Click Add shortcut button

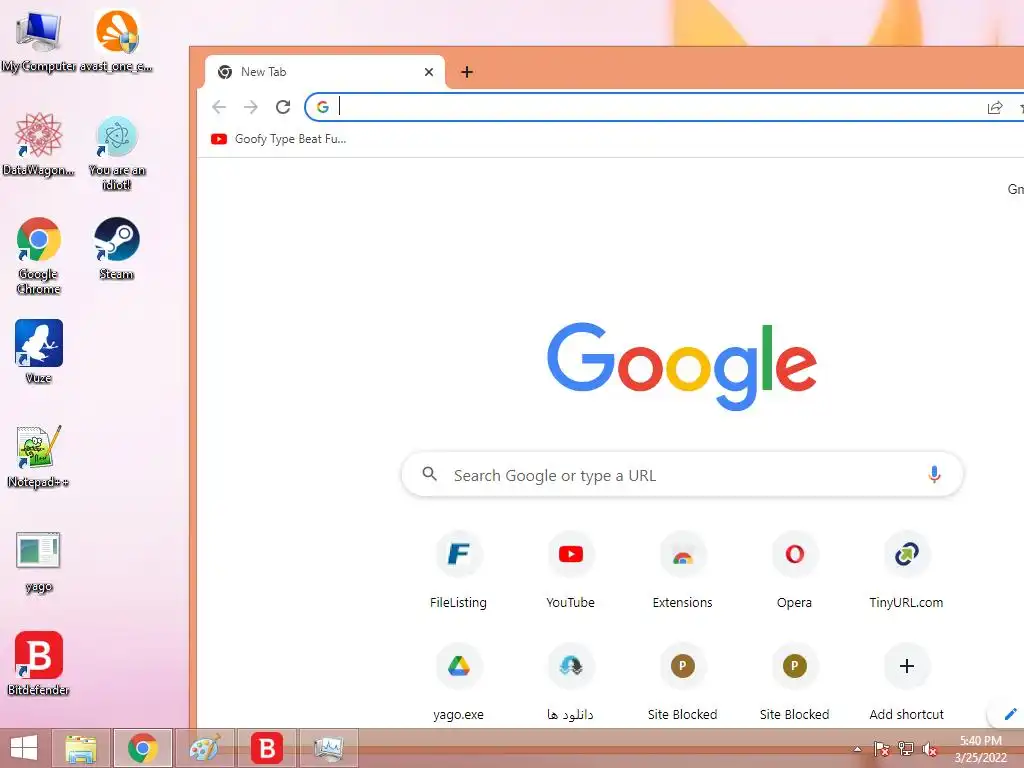coord(906,684)
